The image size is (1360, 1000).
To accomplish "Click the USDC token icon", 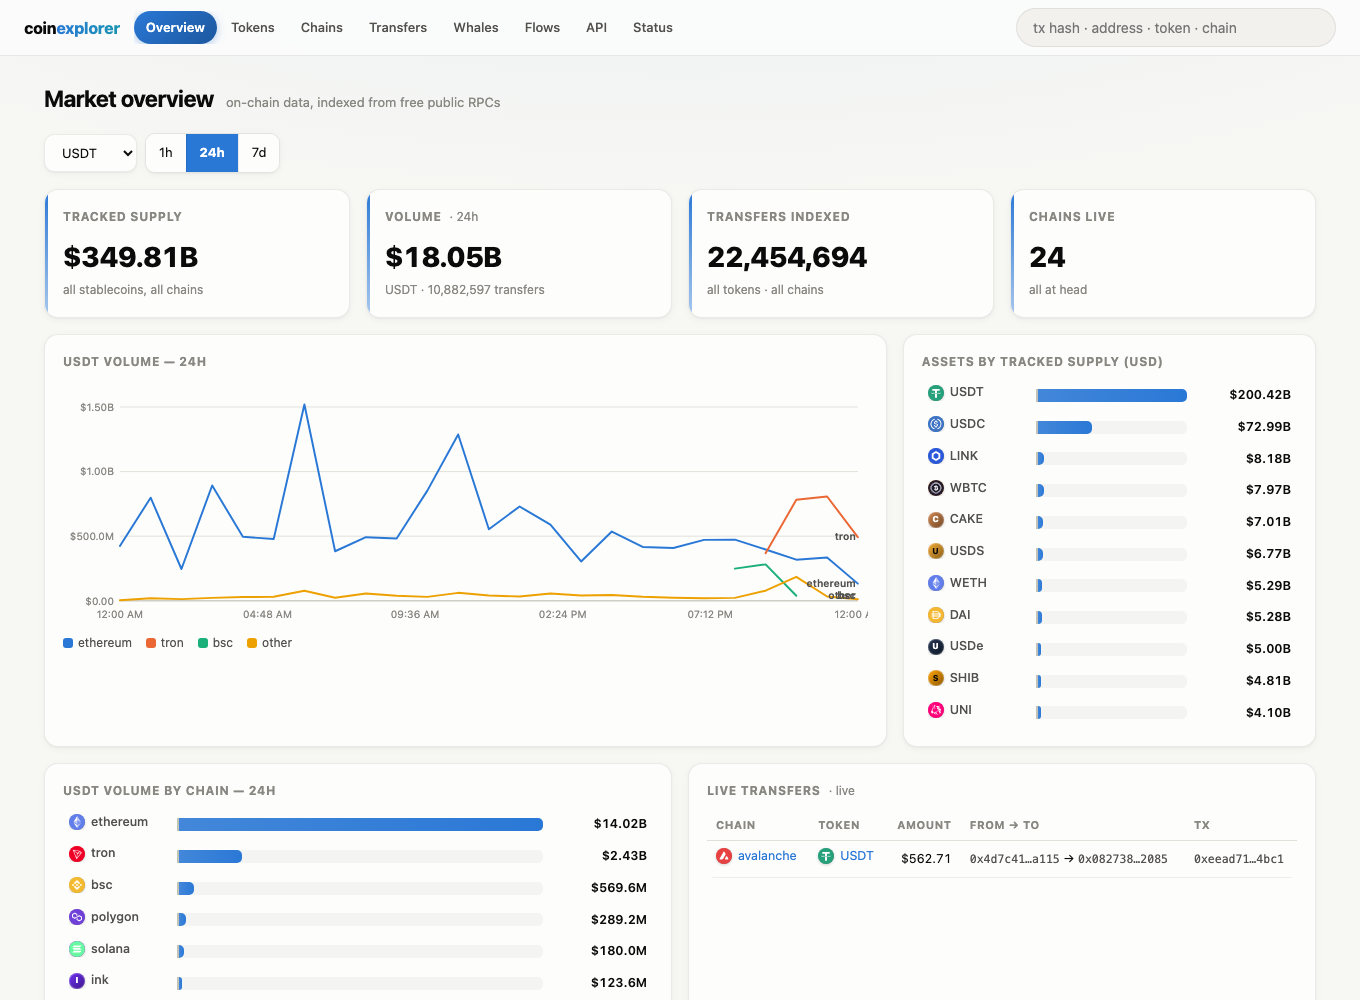I will pos(936,424).
